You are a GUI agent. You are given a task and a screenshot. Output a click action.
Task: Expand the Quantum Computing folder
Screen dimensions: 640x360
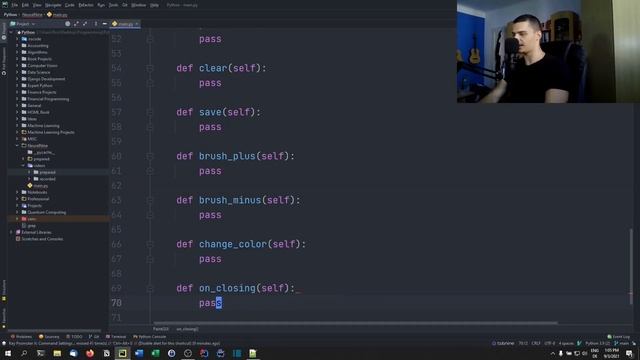point(17,212)
